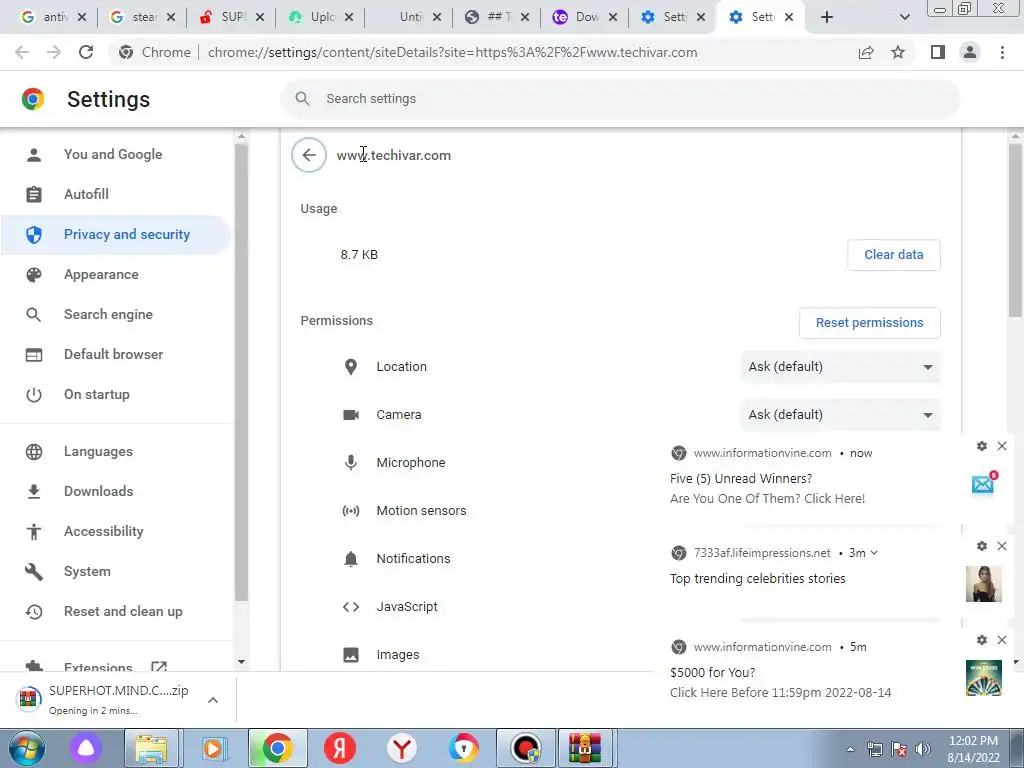Dismiss the $5000 for You notification
This screenshot has width=1024, height=768.
pos(1002,640)
